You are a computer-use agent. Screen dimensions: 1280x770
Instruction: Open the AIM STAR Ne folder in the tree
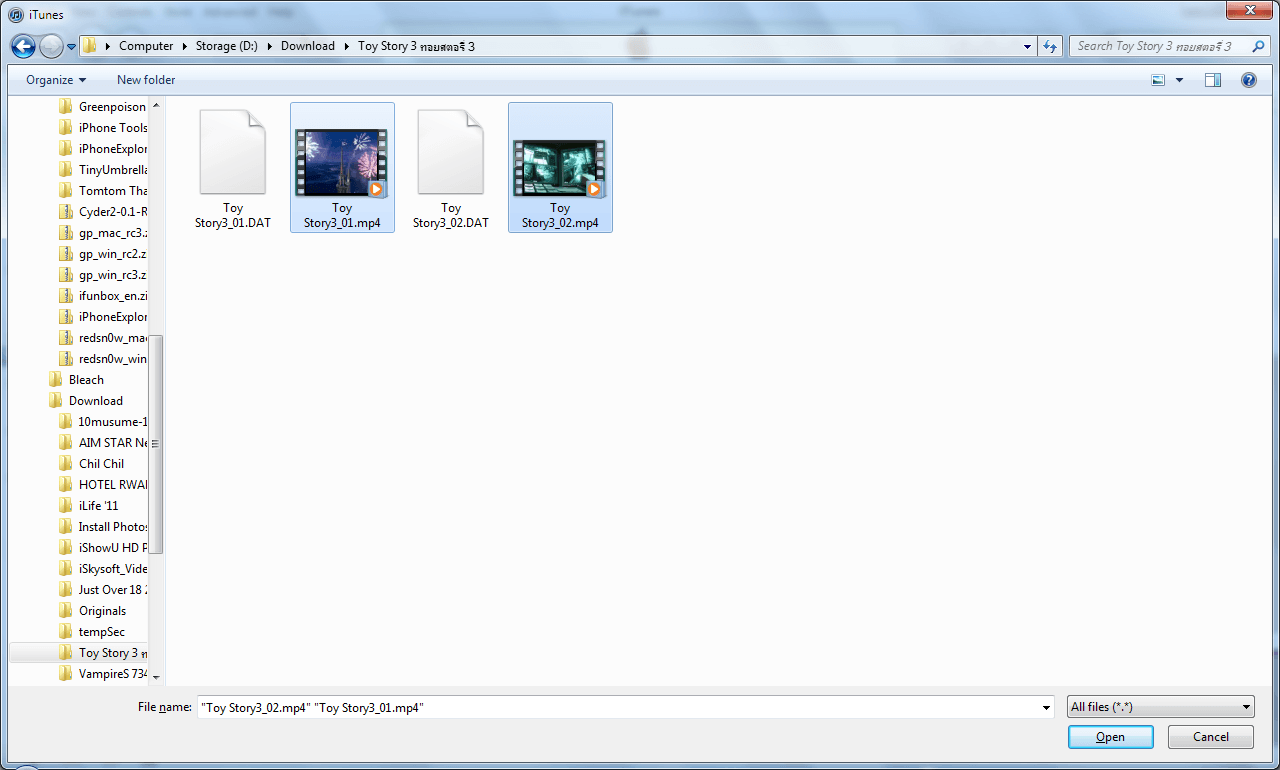(103, 443)
